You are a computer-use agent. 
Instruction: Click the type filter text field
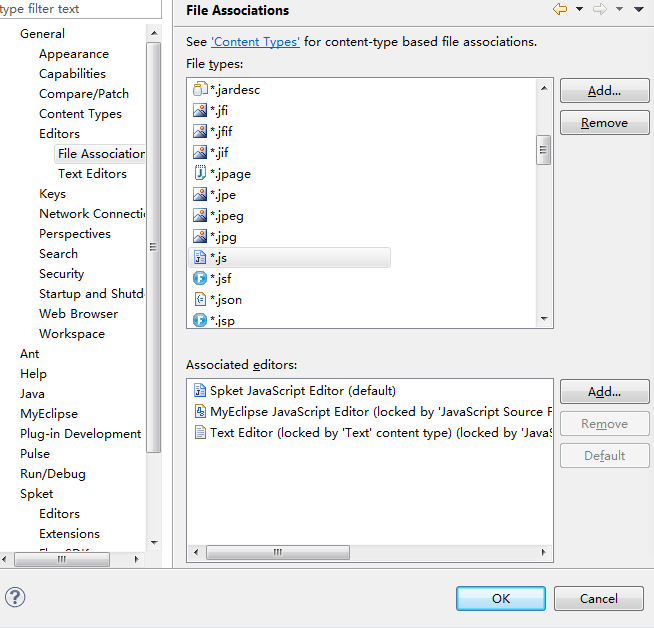pyautogui.click(x=79, y=9)
